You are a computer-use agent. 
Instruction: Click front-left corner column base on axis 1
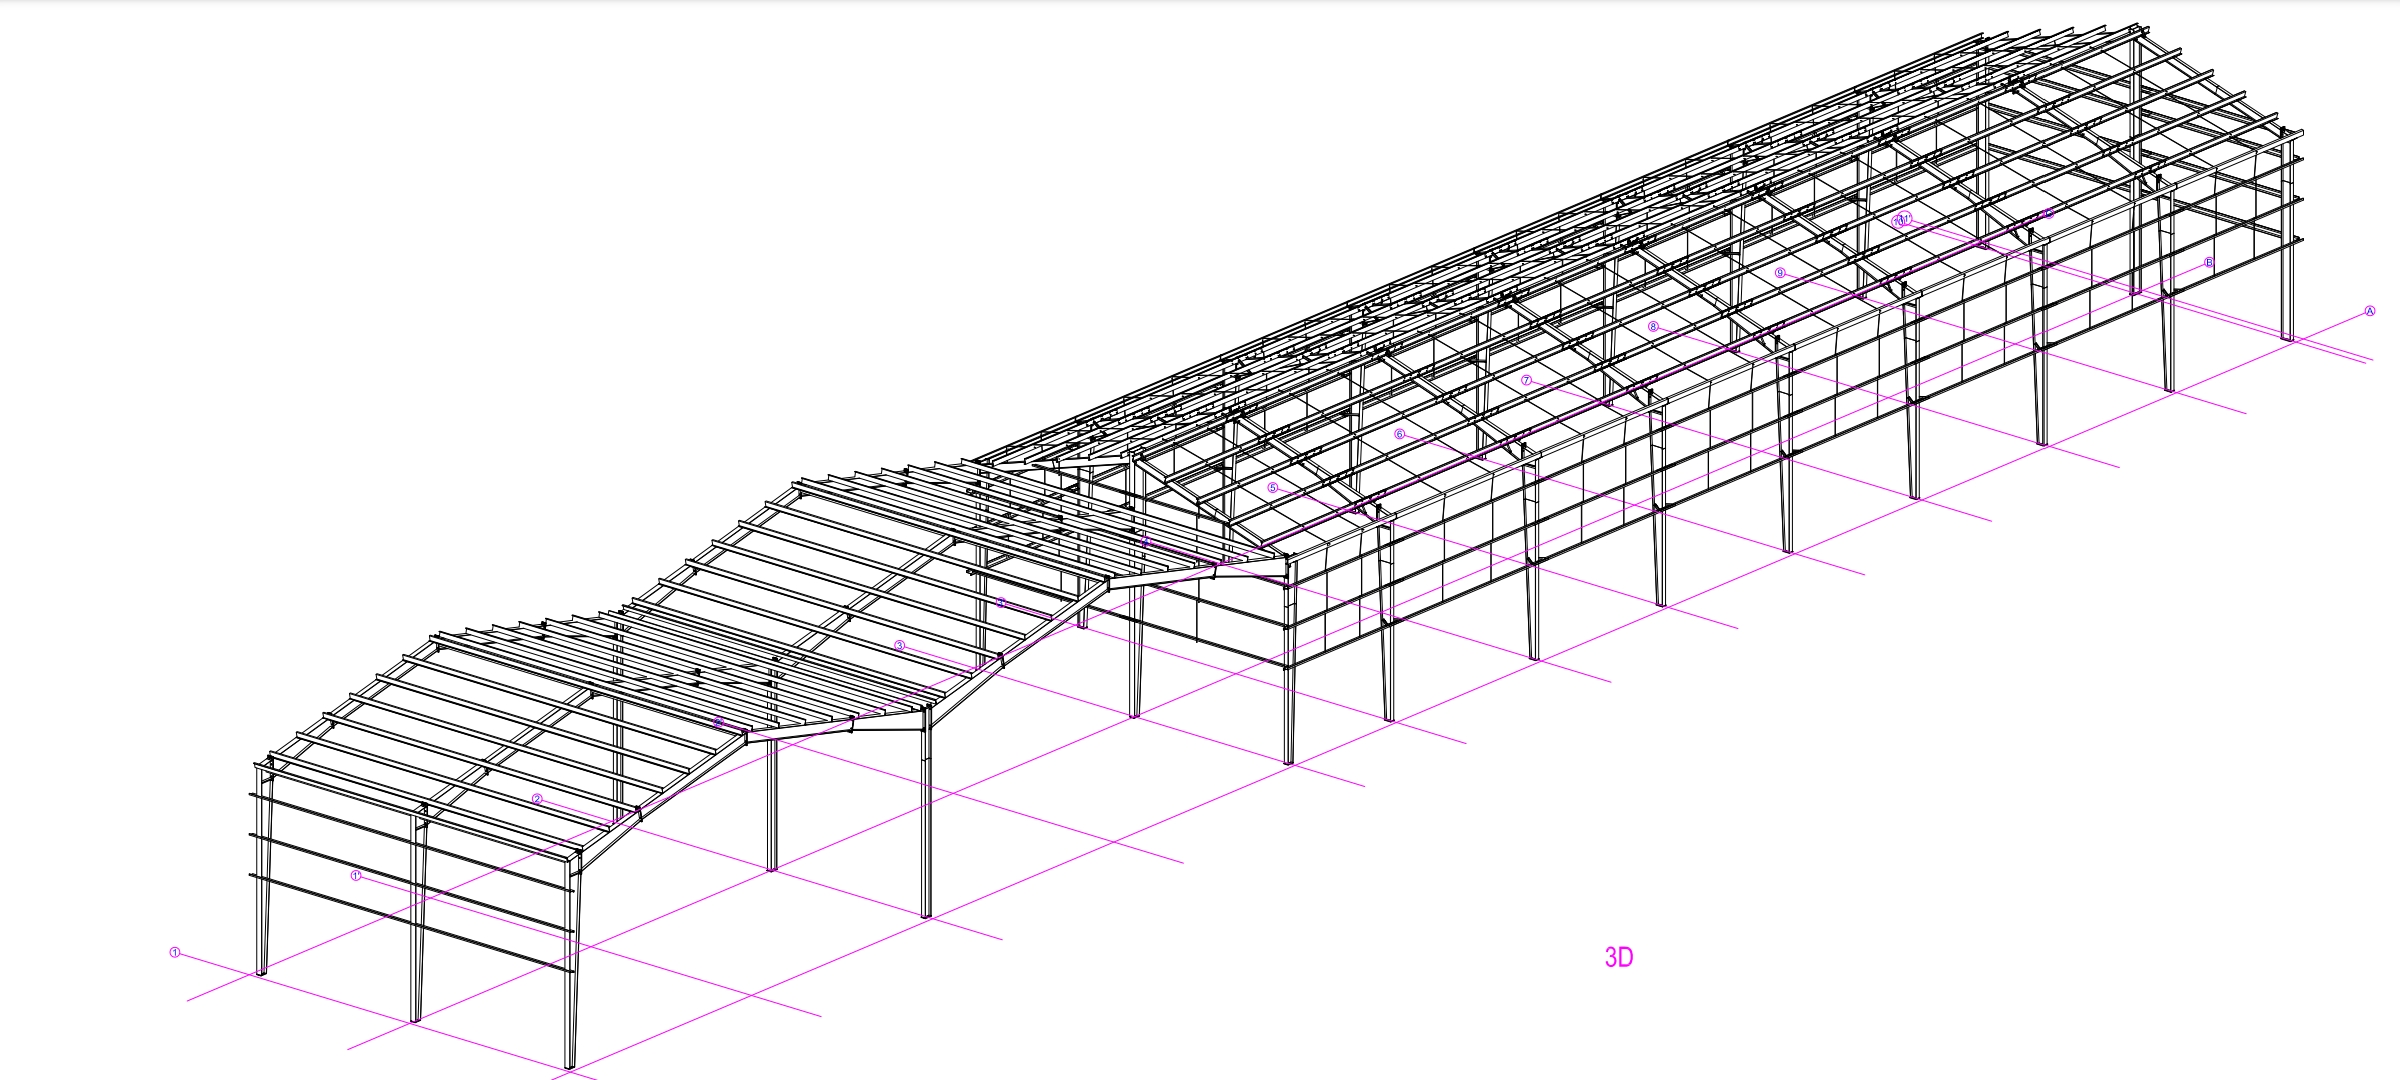262,970
